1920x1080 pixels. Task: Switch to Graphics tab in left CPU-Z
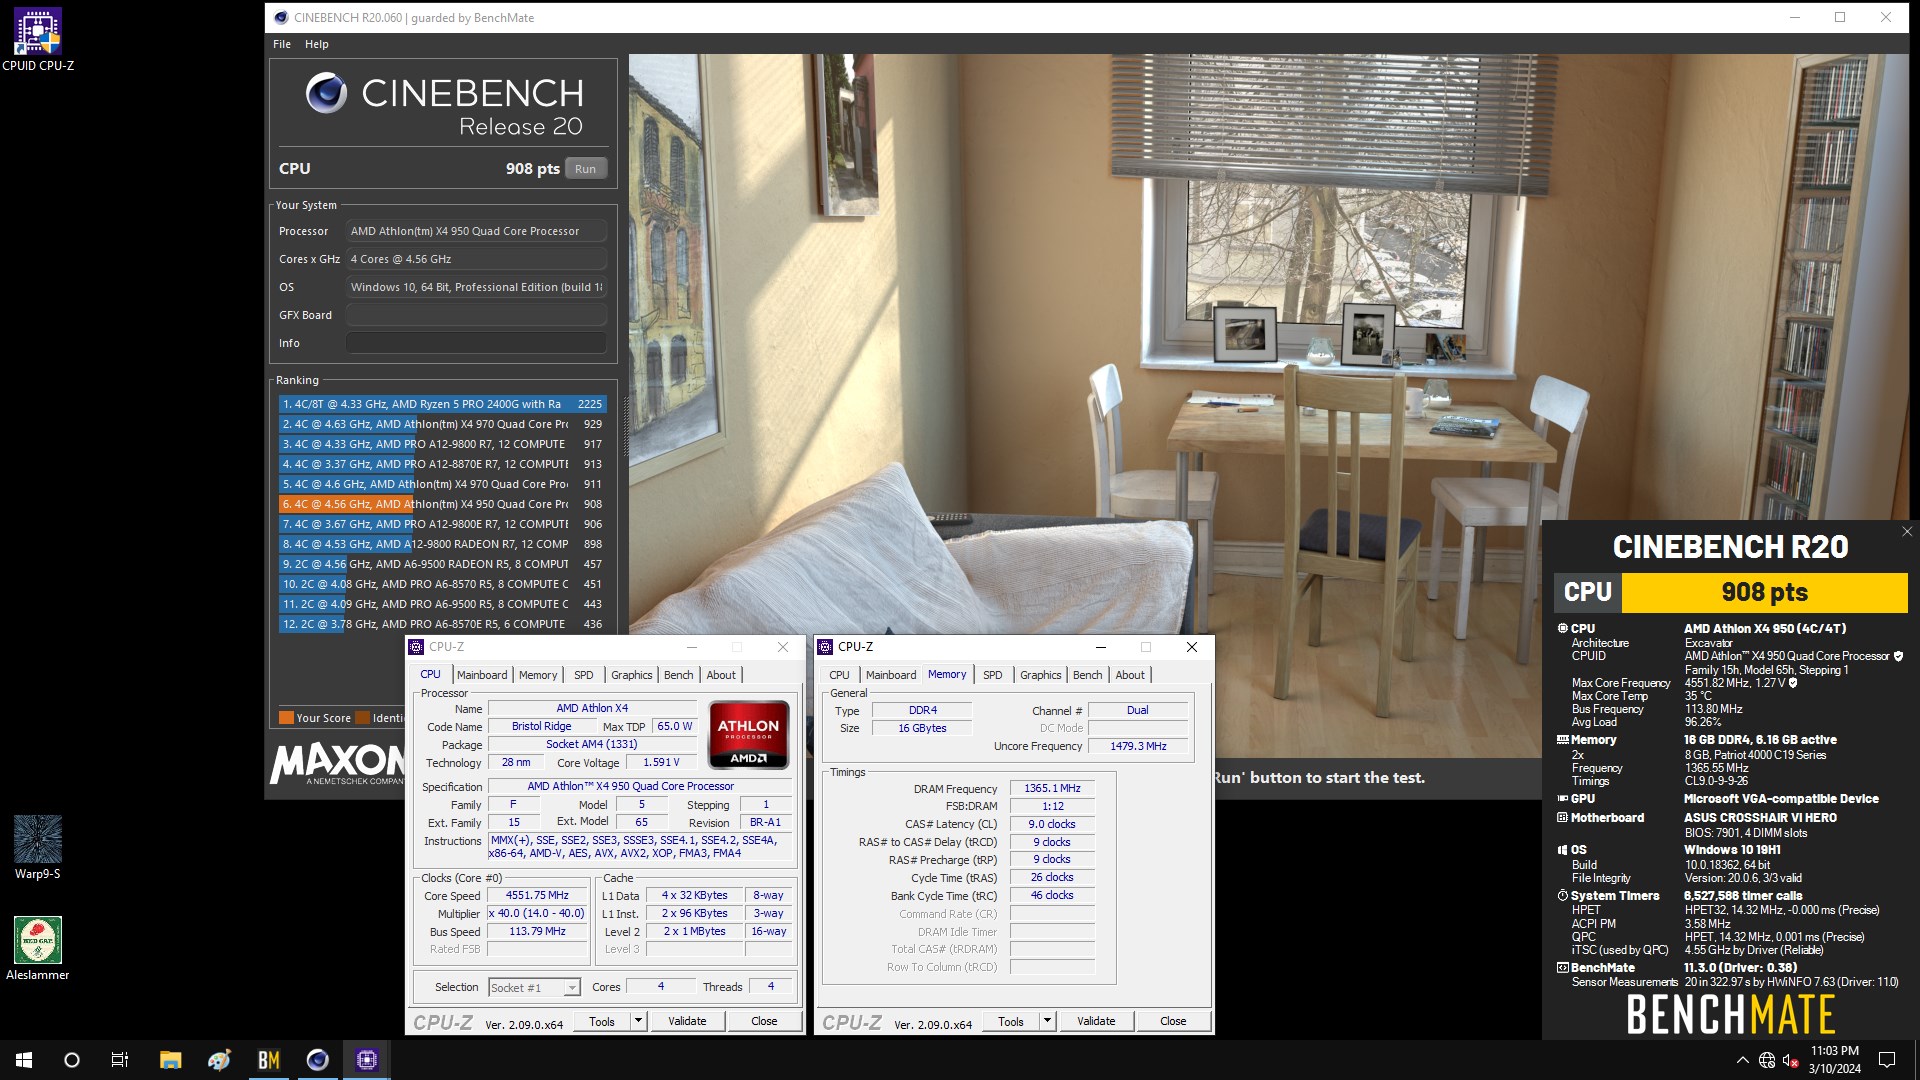click(632, 675)
